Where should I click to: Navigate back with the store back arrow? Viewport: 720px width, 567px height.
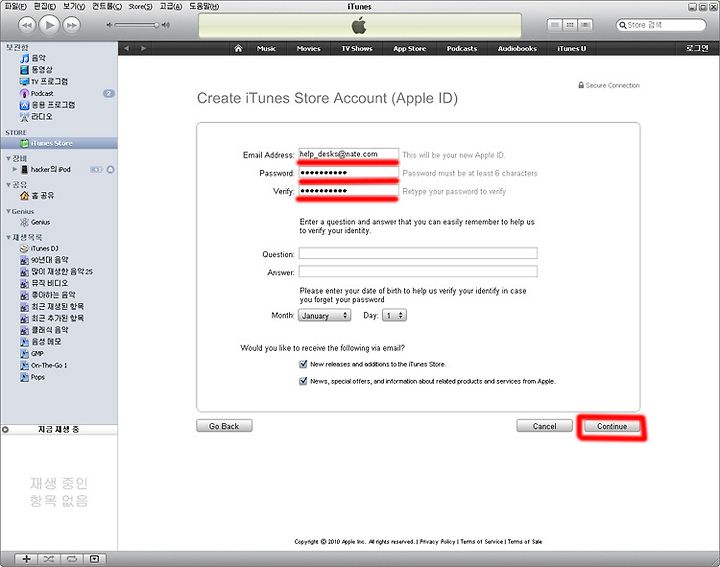127,48
